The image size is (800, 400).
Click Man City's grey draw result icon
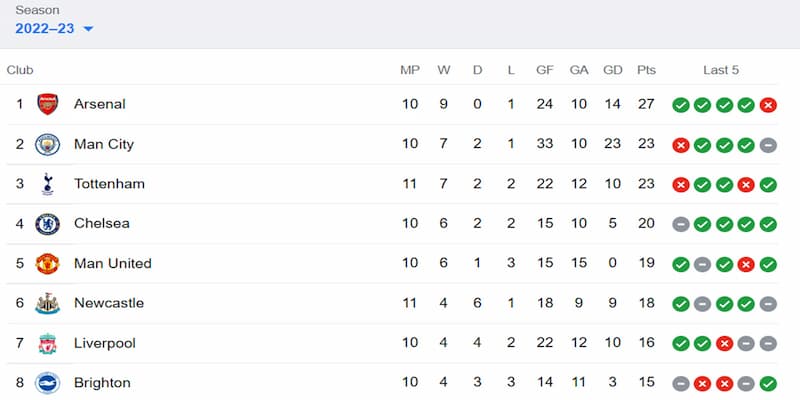768,145
